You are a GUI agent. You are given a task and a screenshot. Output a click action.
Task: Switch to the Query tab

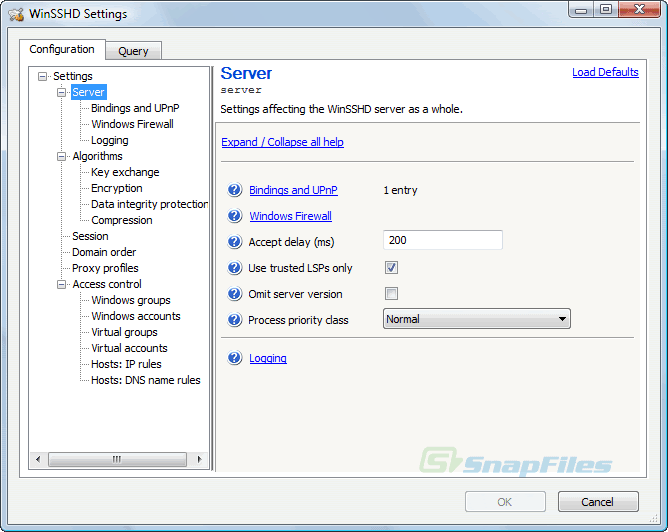(133, 51)
